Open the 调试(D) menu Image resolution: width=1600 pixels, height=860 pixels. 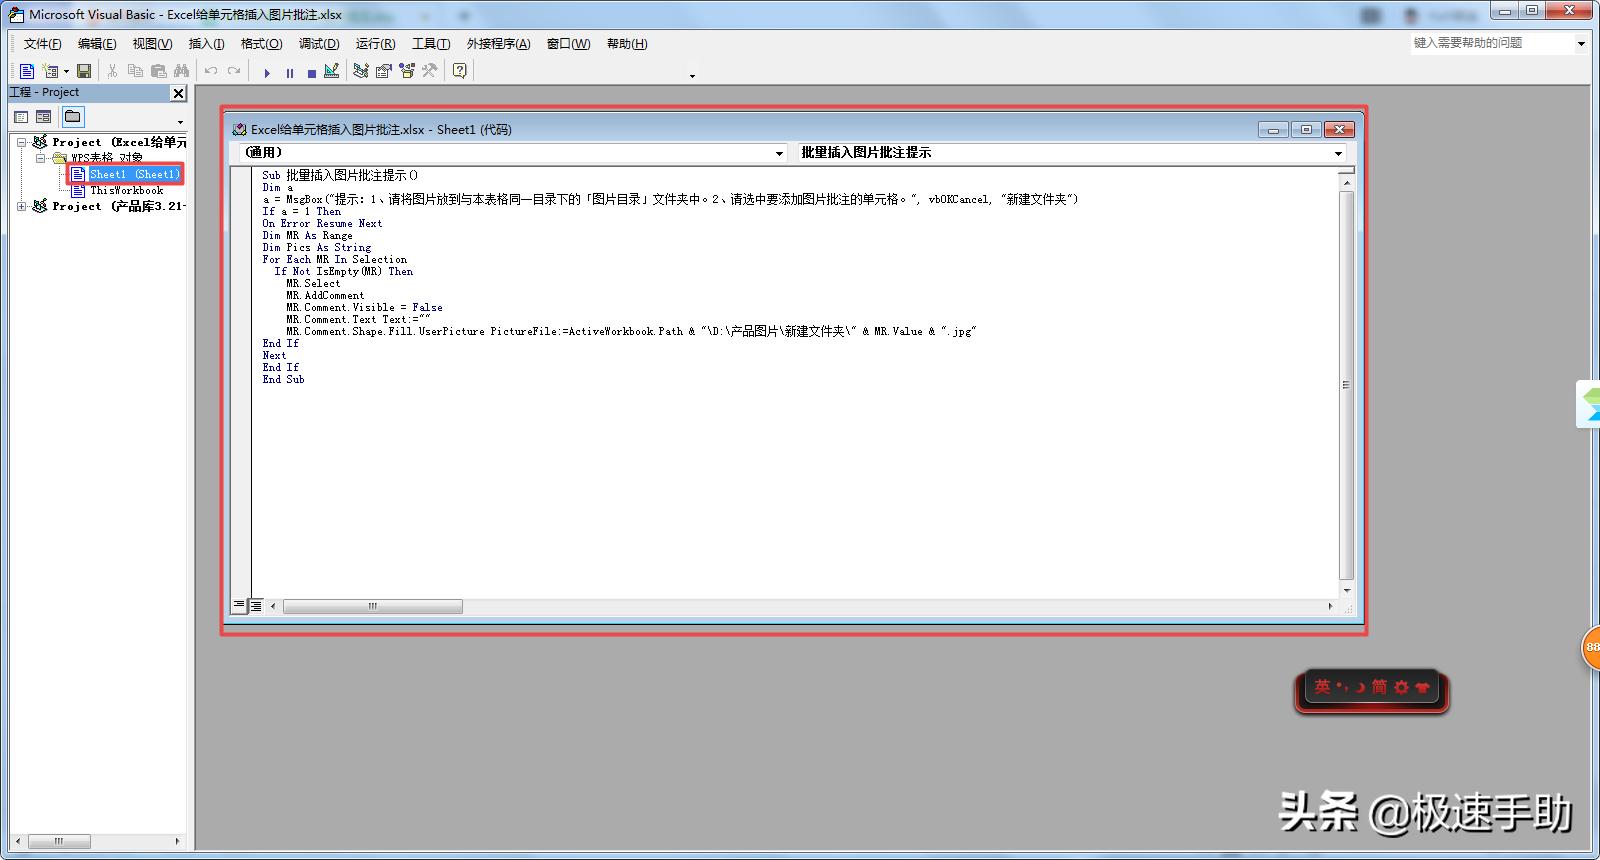click(319, 44)
